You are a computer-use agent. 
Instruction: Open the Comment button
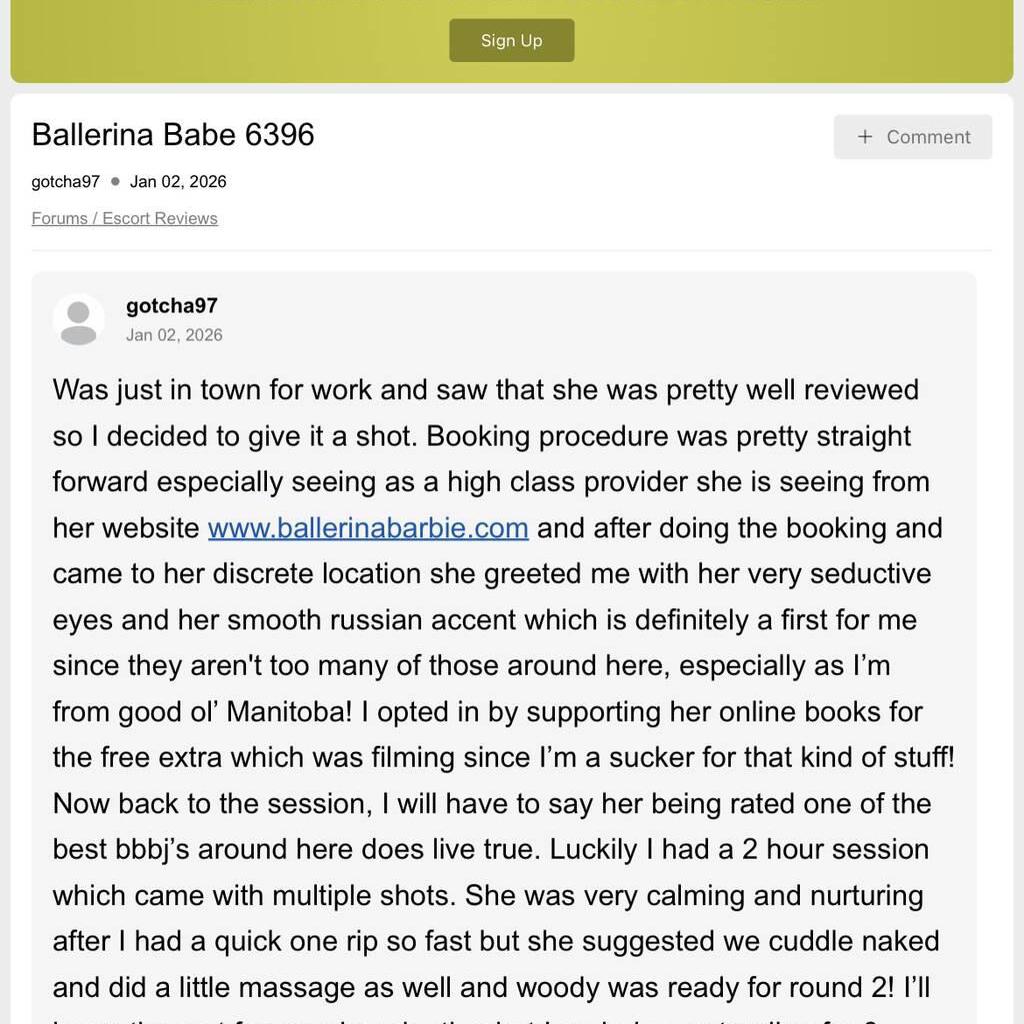(913, 137)
